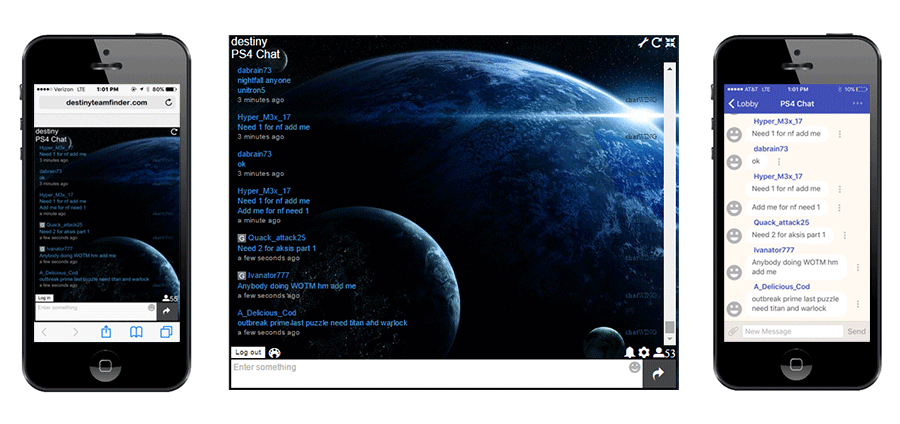Image resolution: width=900 pixels, height=424 pixels.
Task: Refresh the desktop chat with reload icon
Action: pyautogui.click(x=657, y=42)
